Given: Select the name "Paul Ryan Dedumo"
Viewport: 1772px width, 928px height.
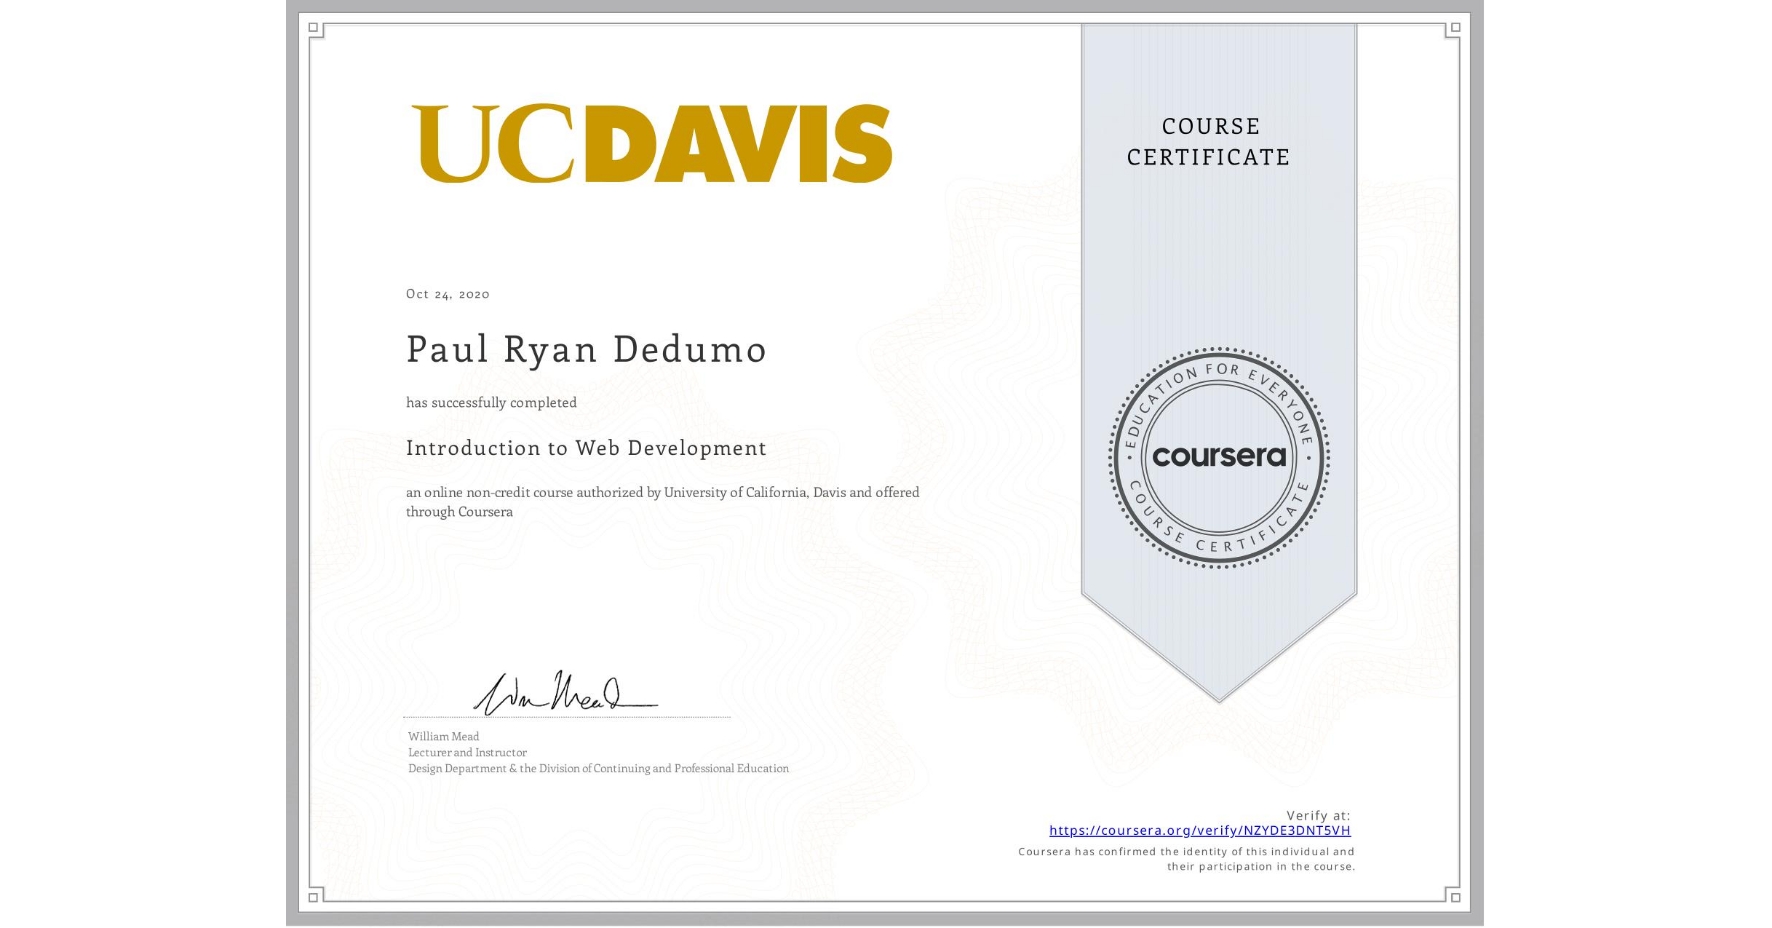Looking at the screenshot, I should [586, 349].
